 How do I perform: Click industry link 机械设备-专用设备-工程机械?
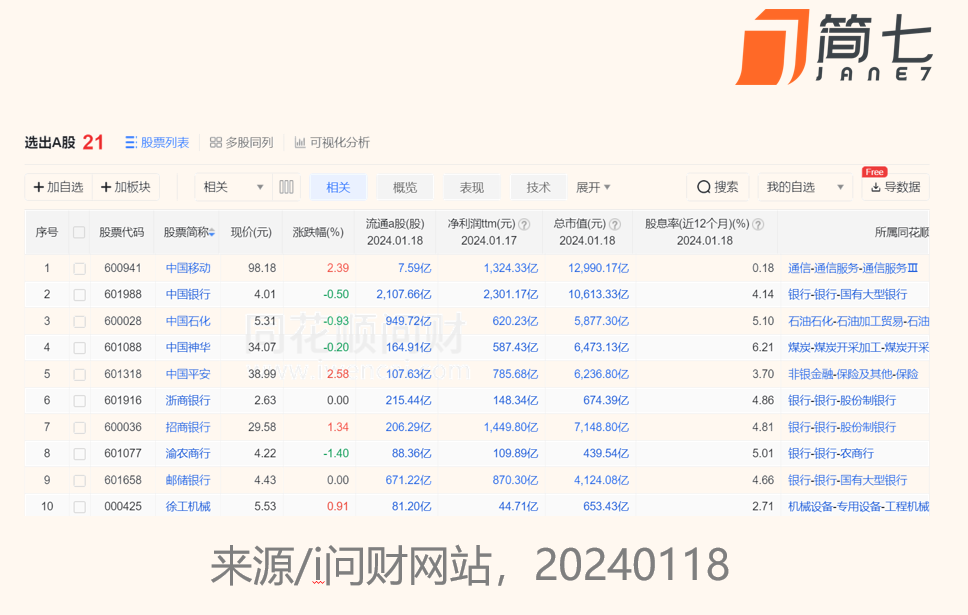(859, 506)
